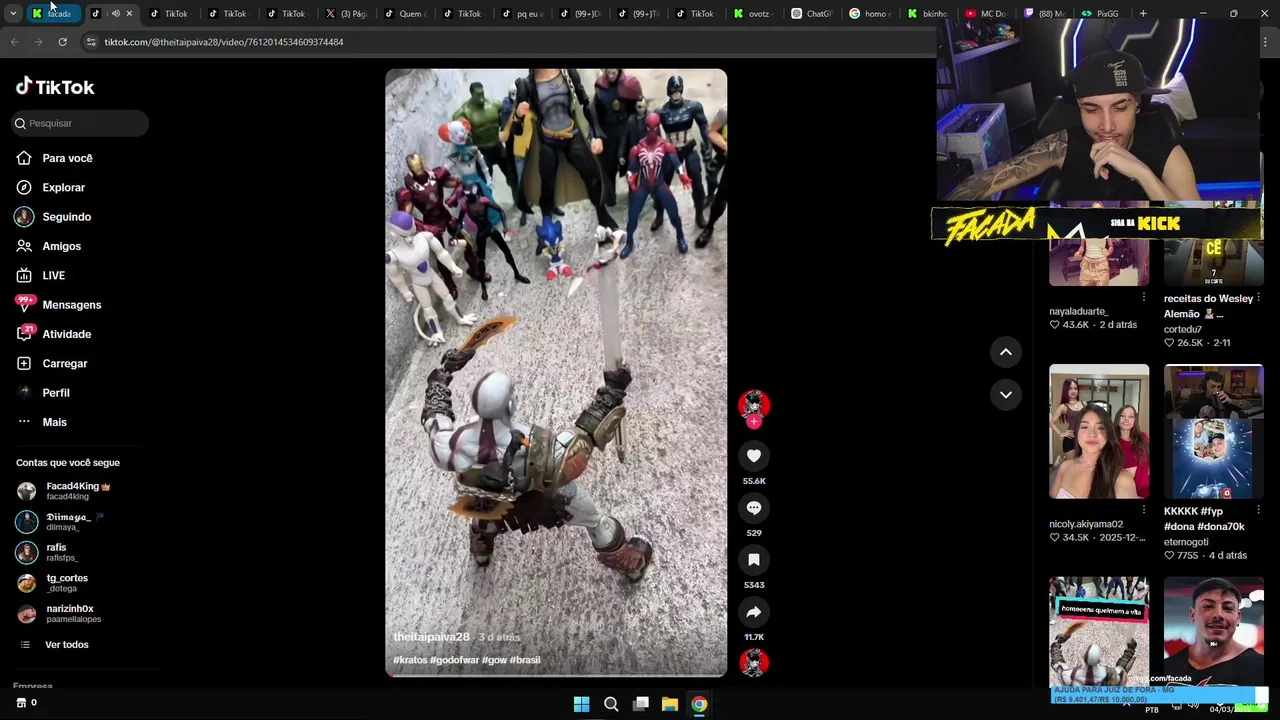The width and height of the screenshot is (1280, 720).
Task: Switch to the ChatGPT tab
Action: click(812, 14)
